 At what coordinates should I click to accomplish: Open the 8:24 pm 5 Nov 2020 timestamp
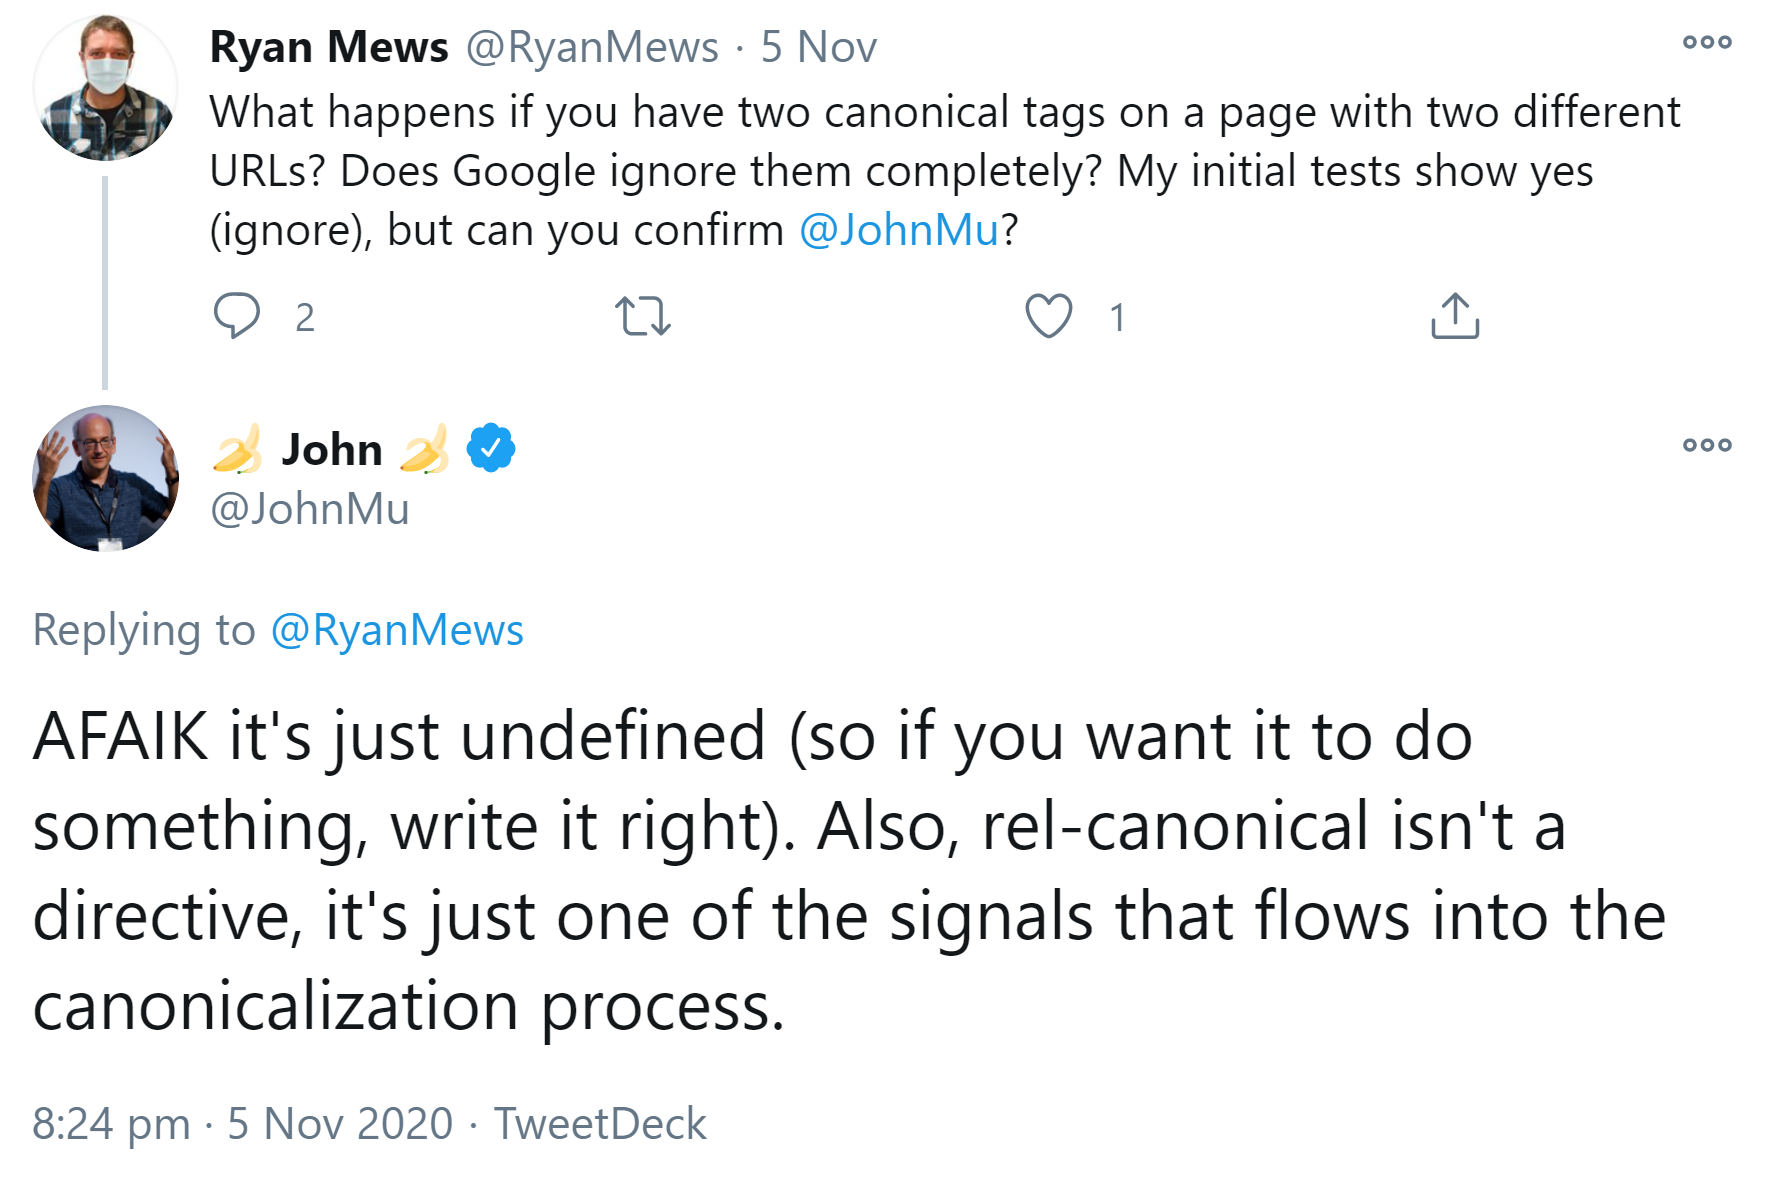click(242, 1123)
